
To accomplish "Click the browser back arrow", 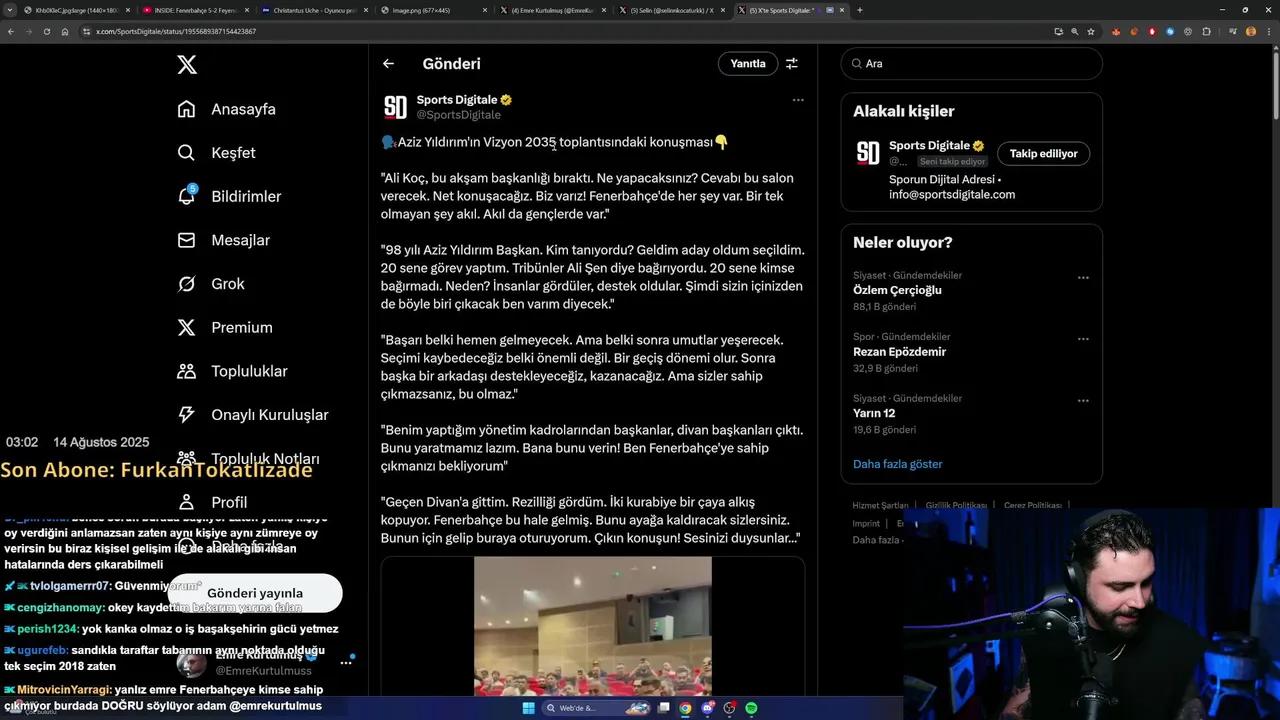I will [x=11, y=31].
